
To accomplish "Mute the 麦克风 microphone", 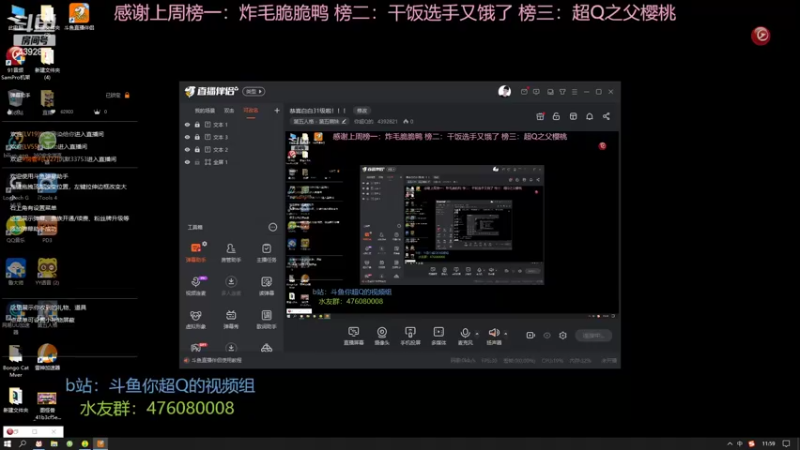I will point(465,336).
